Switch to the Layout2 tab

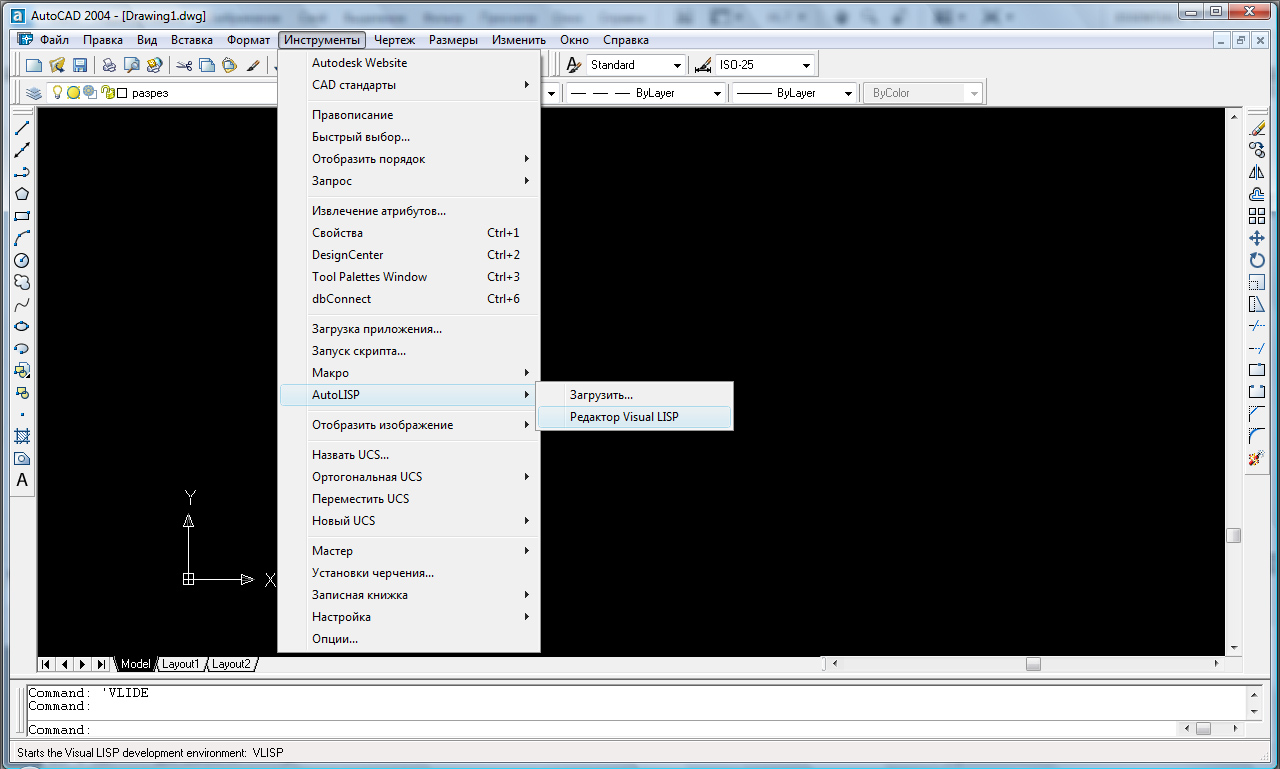point(230,664)
